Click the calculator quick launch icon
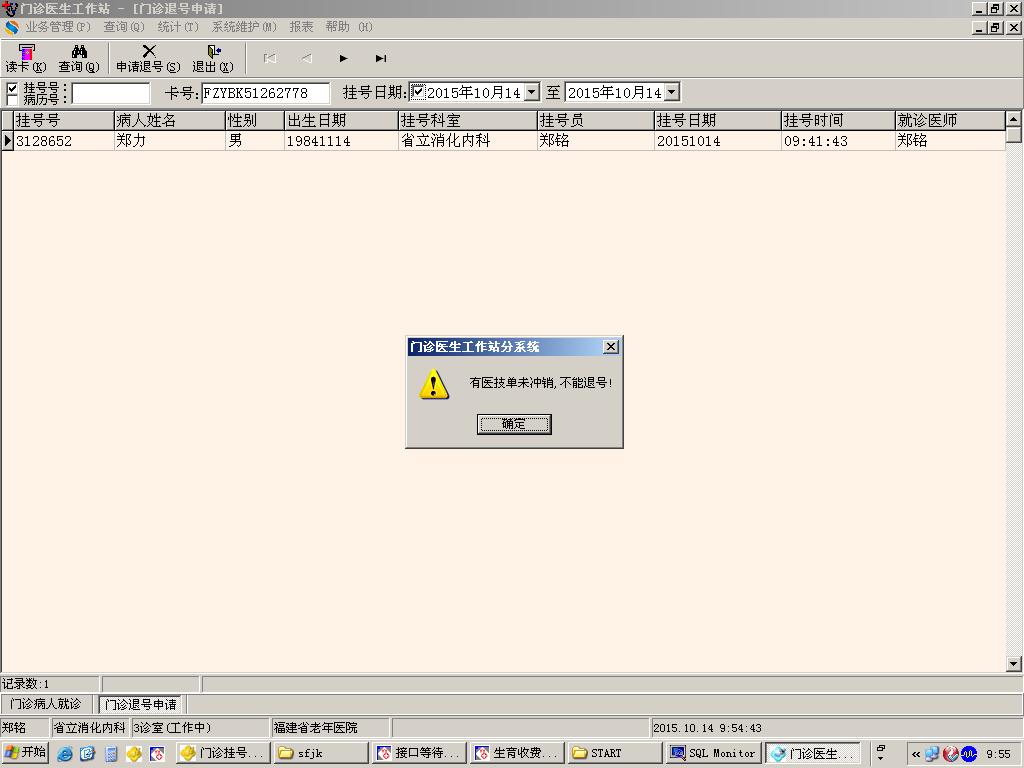Image resolution: width=1024 pixels, height=768 pixels. click(x=111, y=754)
